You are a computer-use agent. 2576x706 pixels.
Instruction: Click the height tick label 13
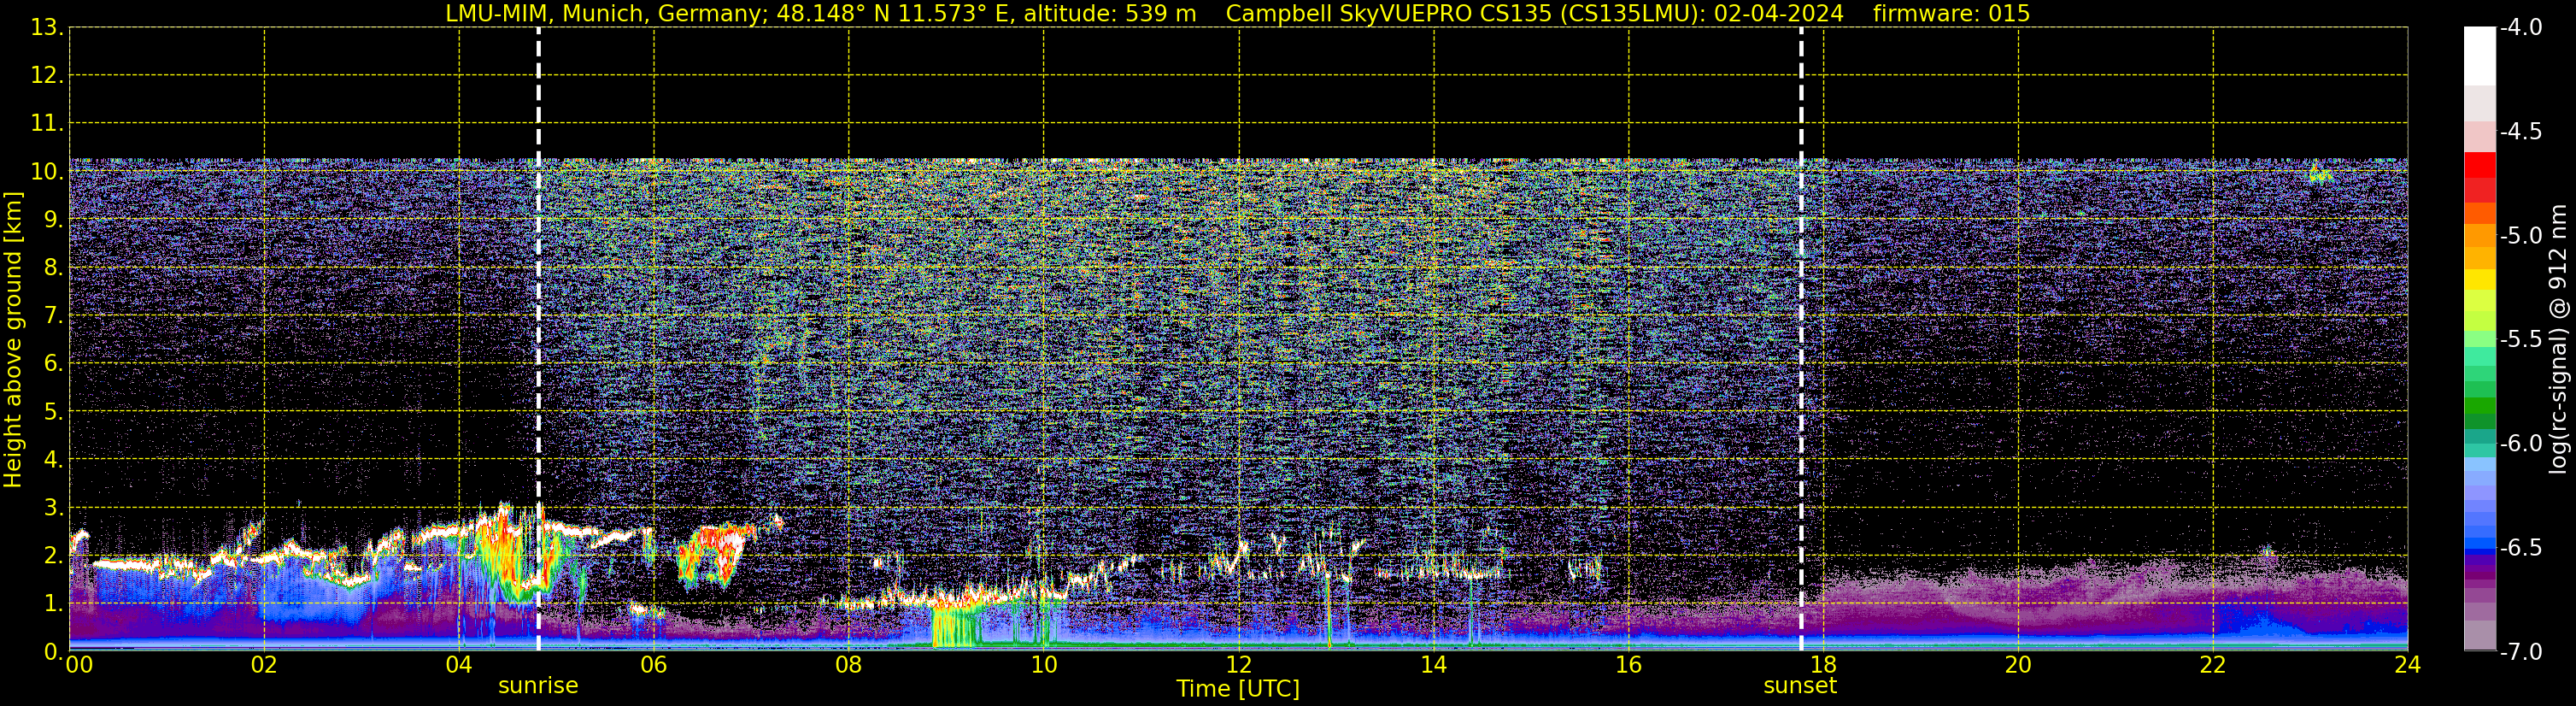click(x=46, y=27)
